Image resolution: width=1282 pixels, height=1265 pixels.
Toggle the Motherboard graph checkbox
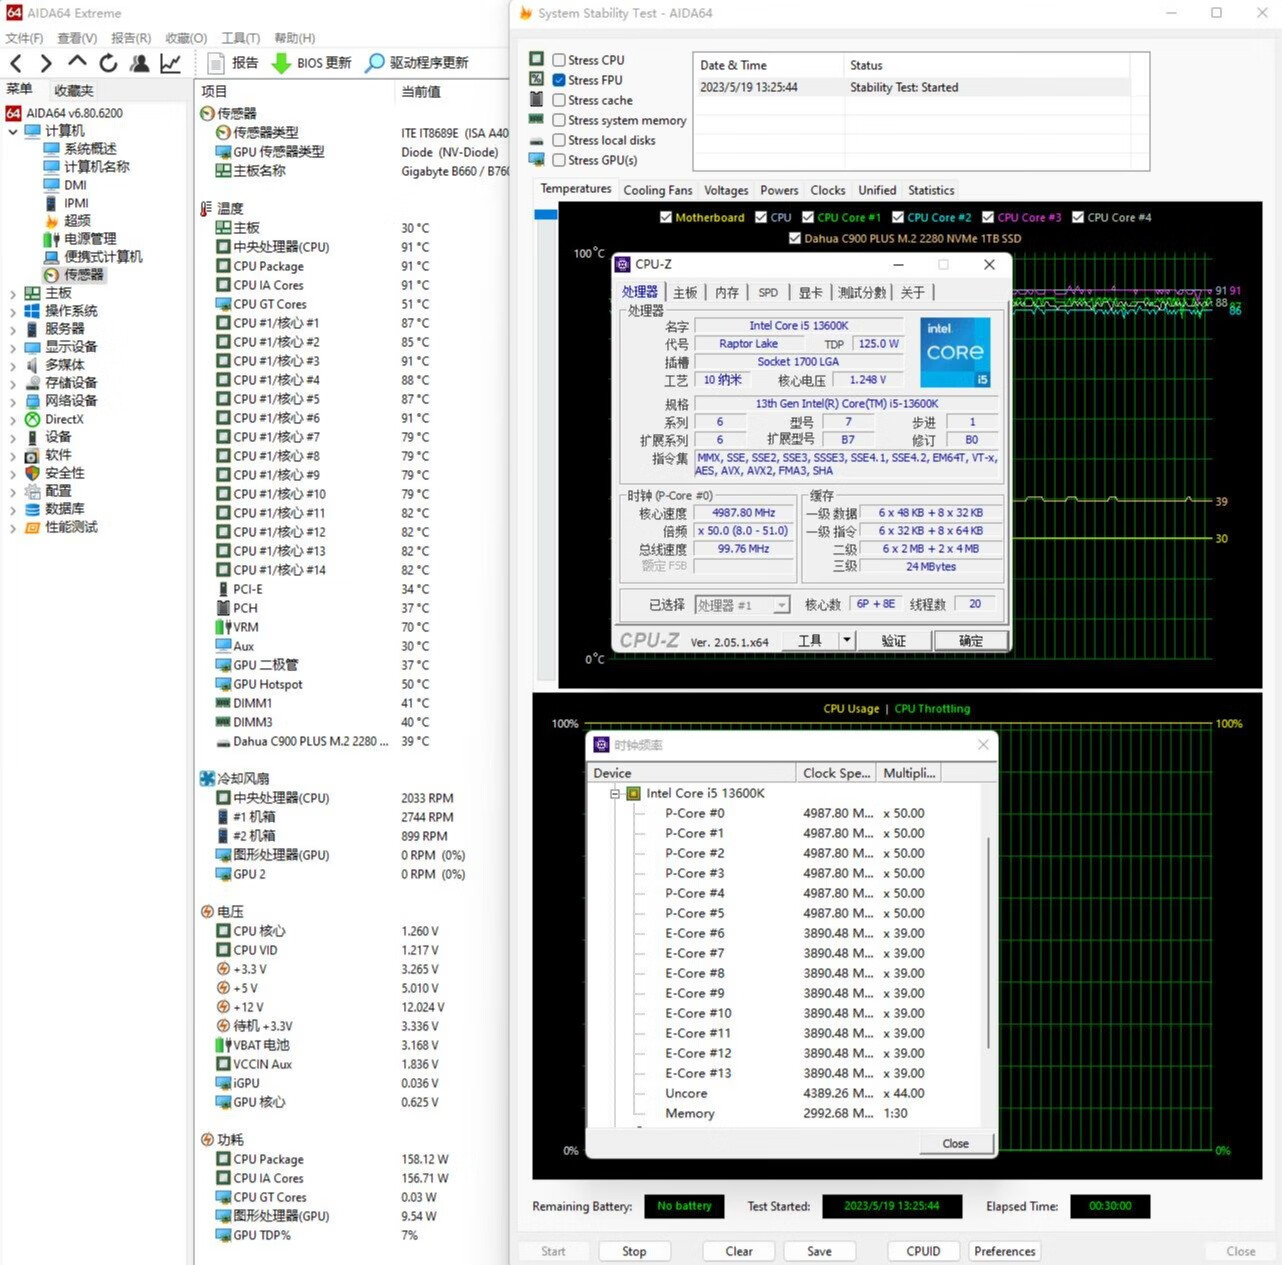(x=666, y=217)
